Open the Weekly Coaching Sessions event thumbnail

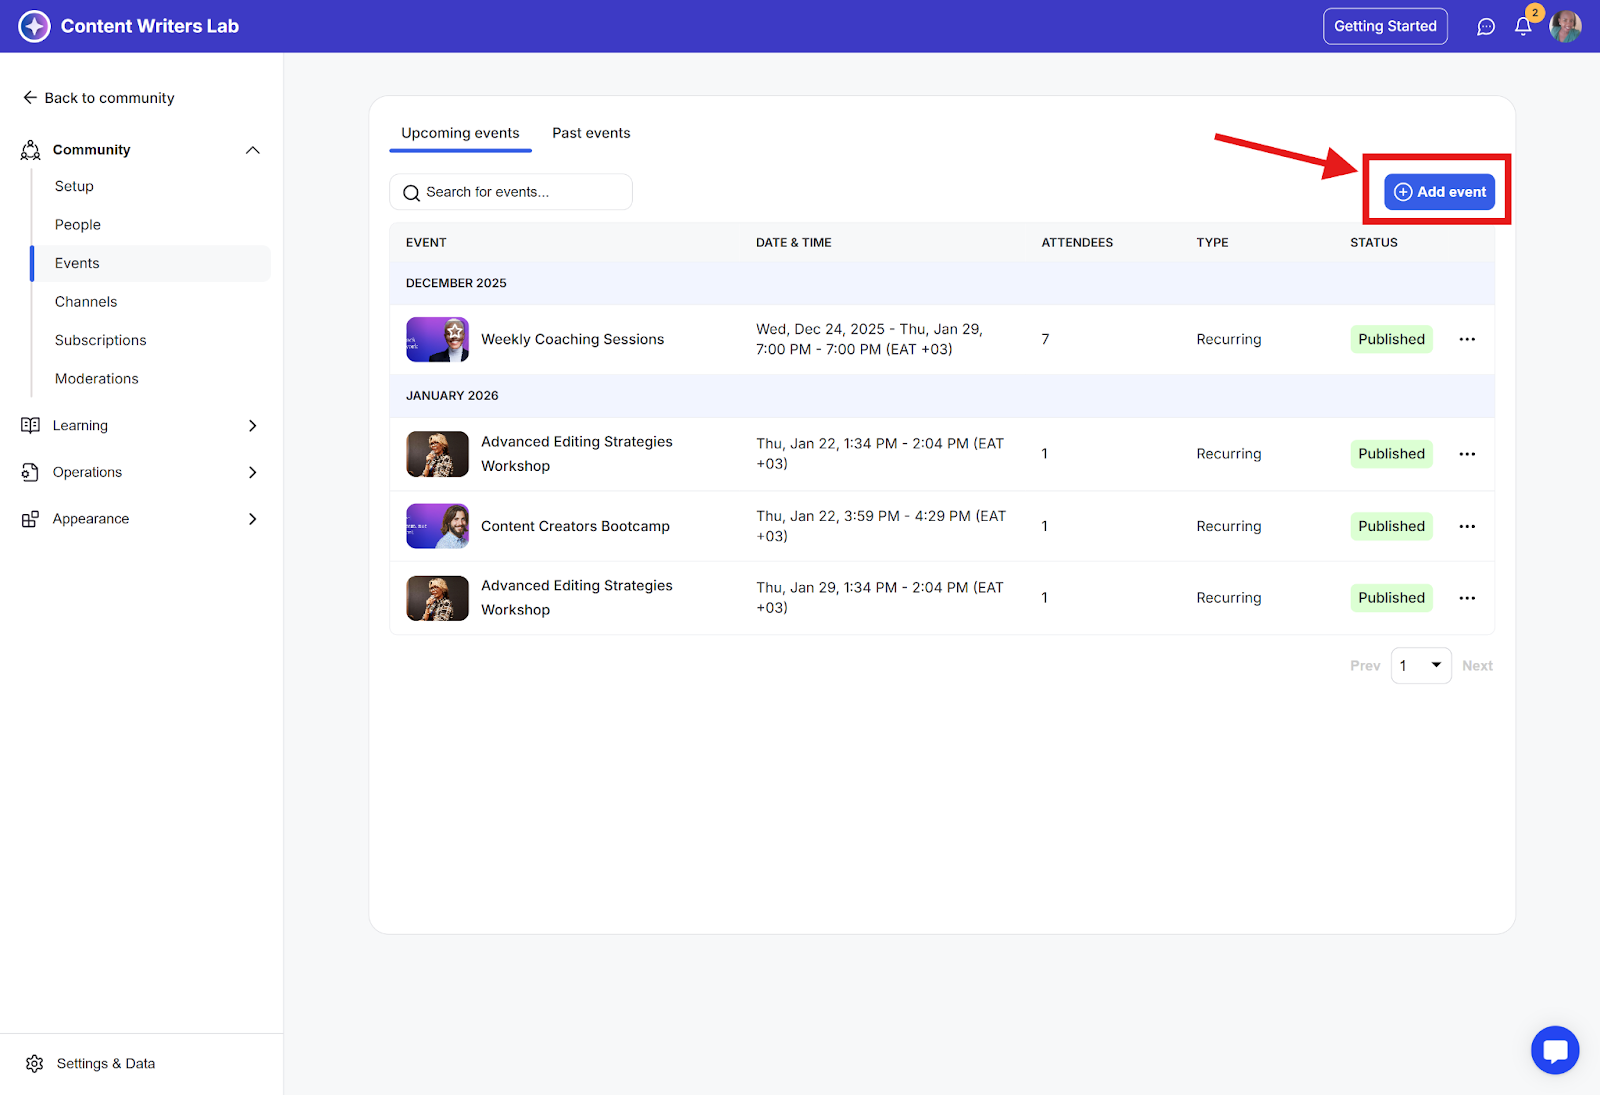[x=437, y=340]
